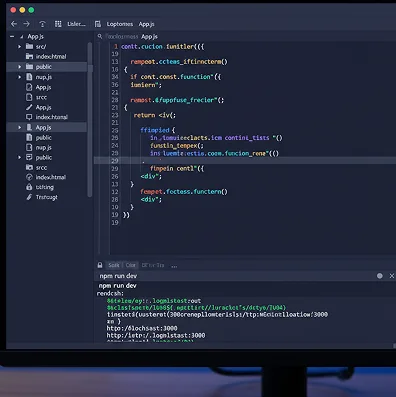Open the public file with document icon
This screenshot has width=396, height=397.
[44, 137]
